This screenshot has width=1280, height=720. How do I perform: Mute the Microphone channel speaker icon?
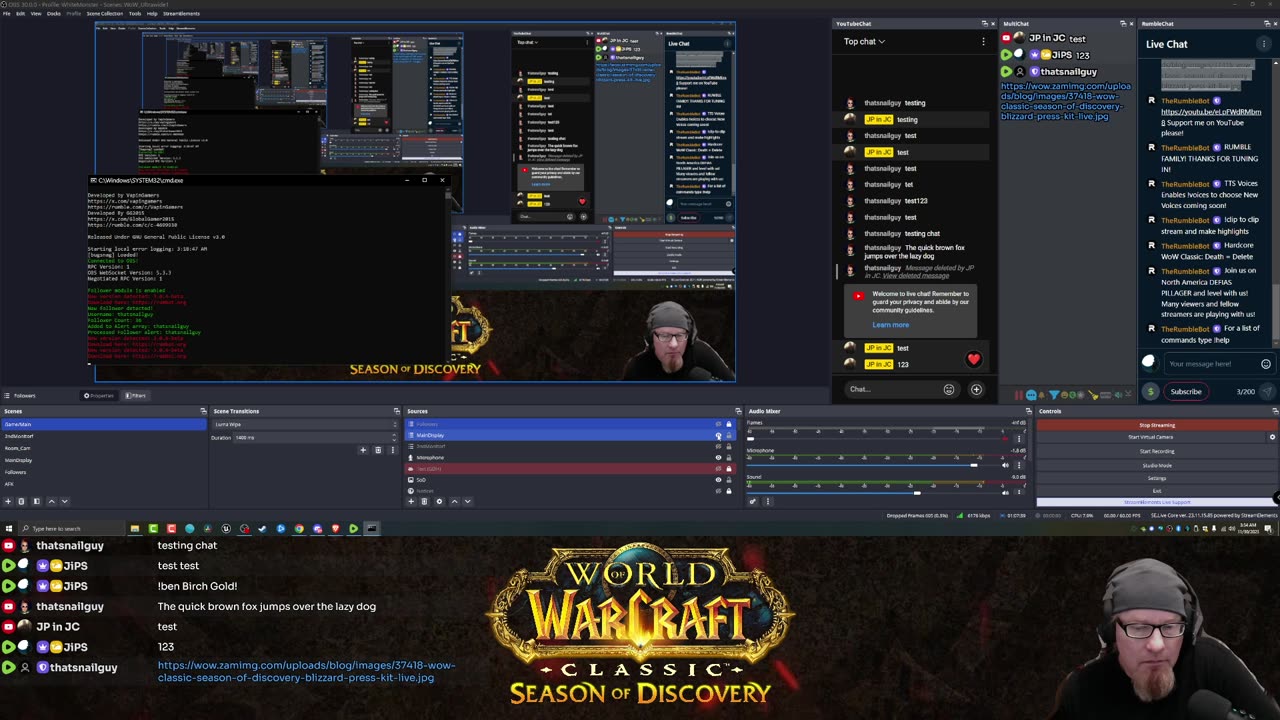1005,465
